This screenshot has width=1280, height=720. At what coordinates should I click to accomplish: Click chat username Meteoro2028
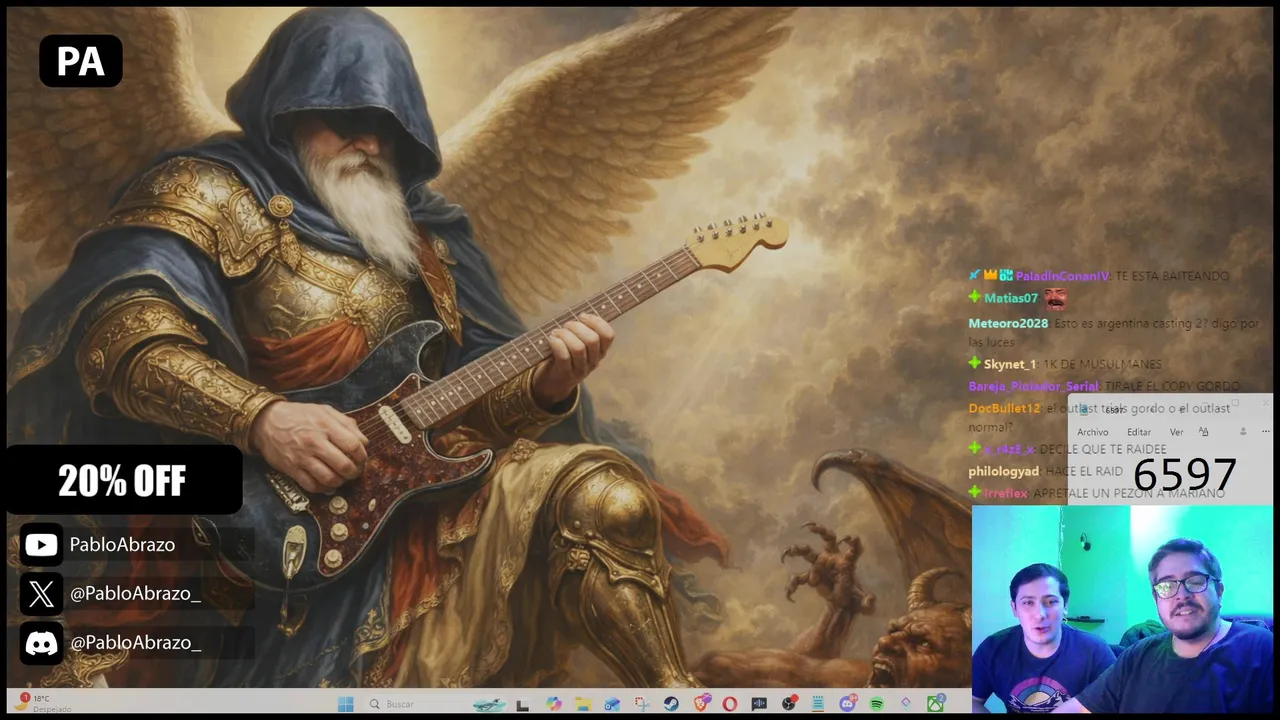1008,323
